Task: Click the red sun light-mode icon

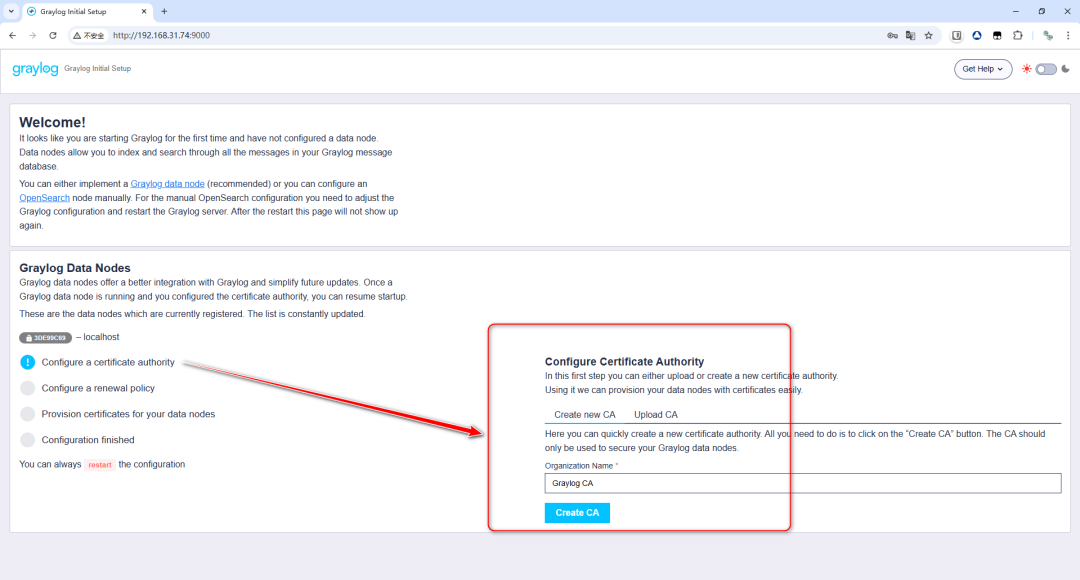Action: 1026,69
